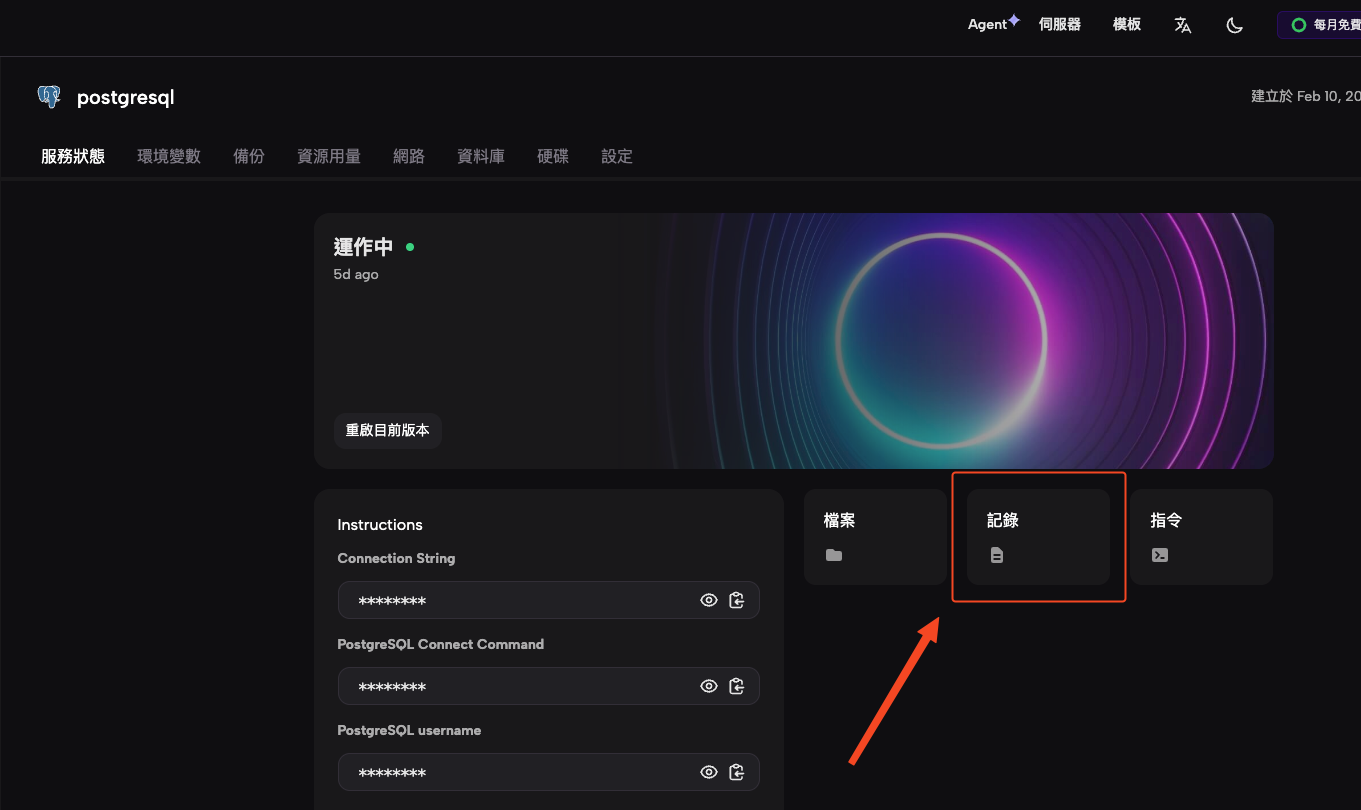
Task: Click the PostgreSQL elephant logo icon
Action: (x=49, y=97)
